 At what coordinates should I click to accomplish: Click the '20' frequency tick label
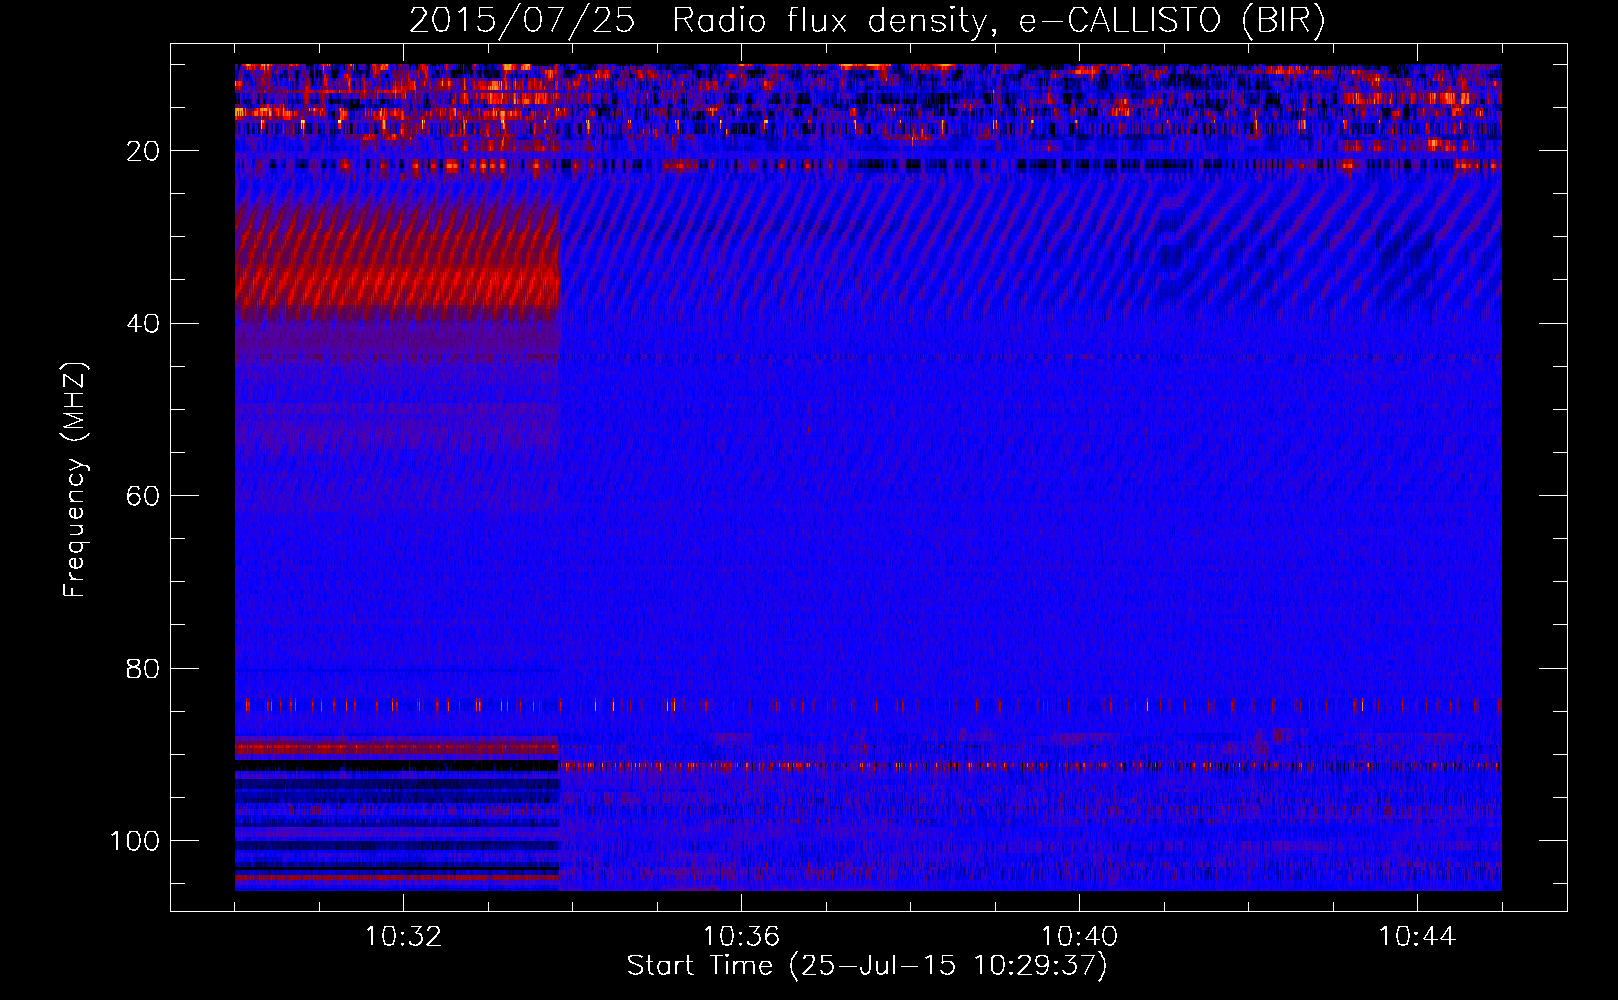(144, 151)
